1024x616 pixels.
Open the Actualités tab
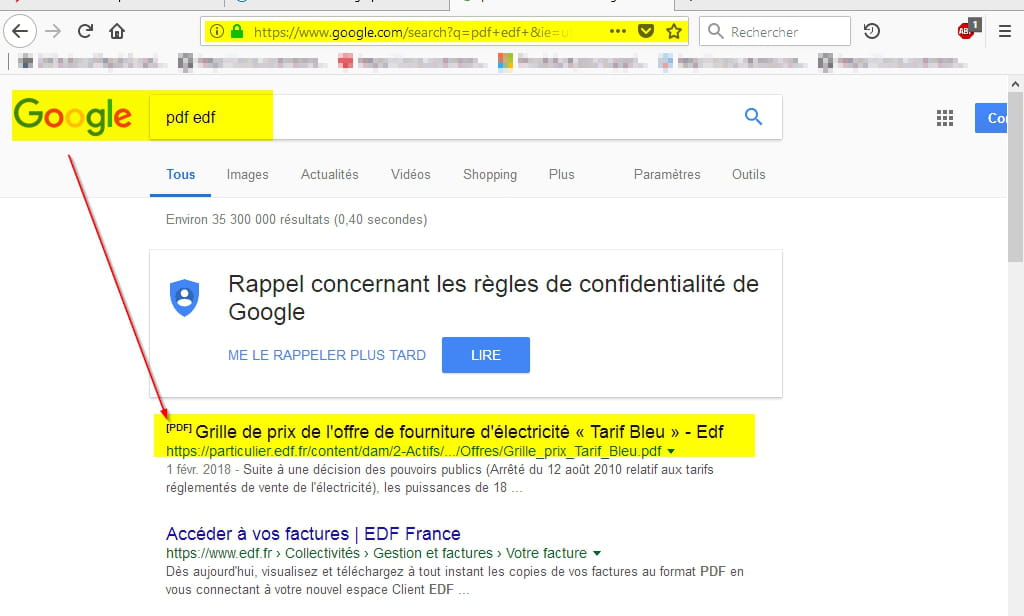tap(329, 174)
